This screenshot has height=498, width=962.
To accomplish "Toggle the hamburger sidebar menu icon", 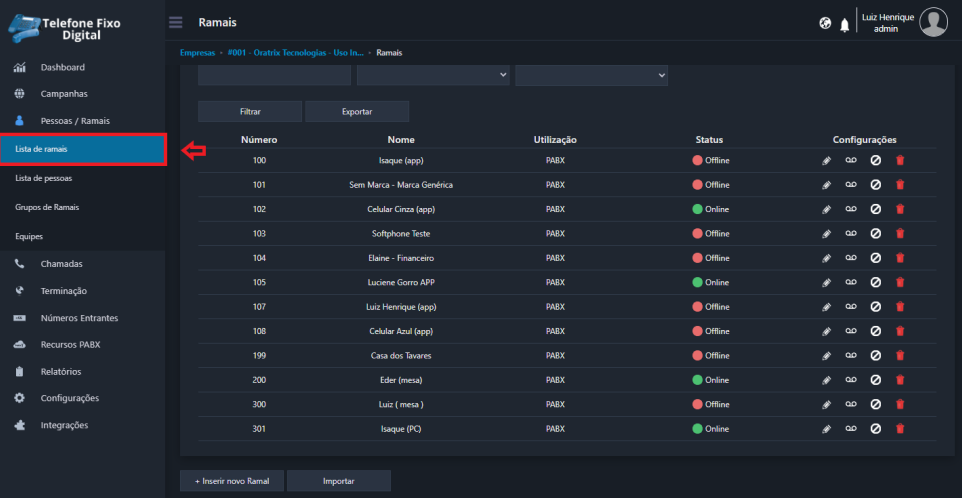I will pyautogui.click(x=176, y=22).
